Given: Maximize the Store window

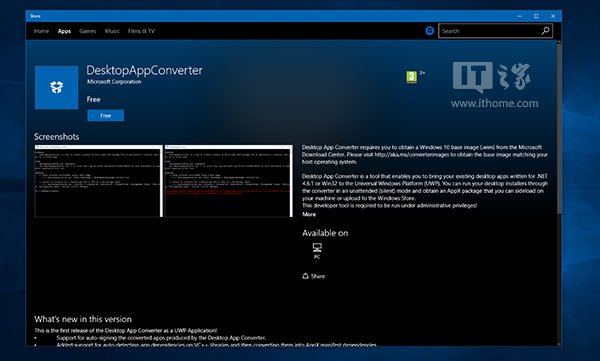Looking at the screenshot, I should tap(536, 16).
